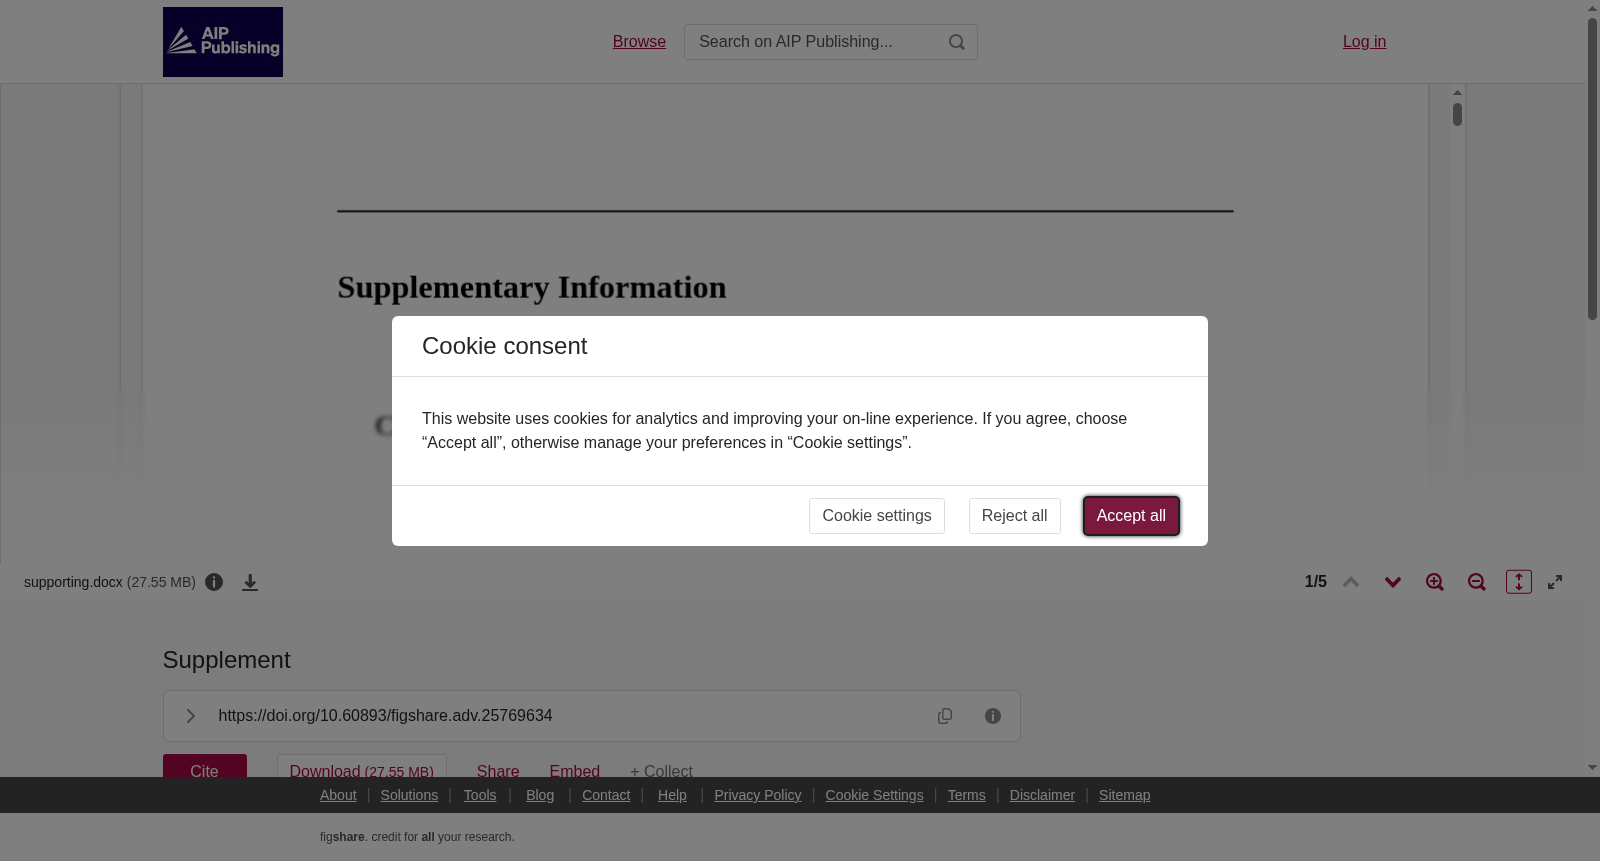Open the Disclaimer footer link

(x=1042, y=795)
